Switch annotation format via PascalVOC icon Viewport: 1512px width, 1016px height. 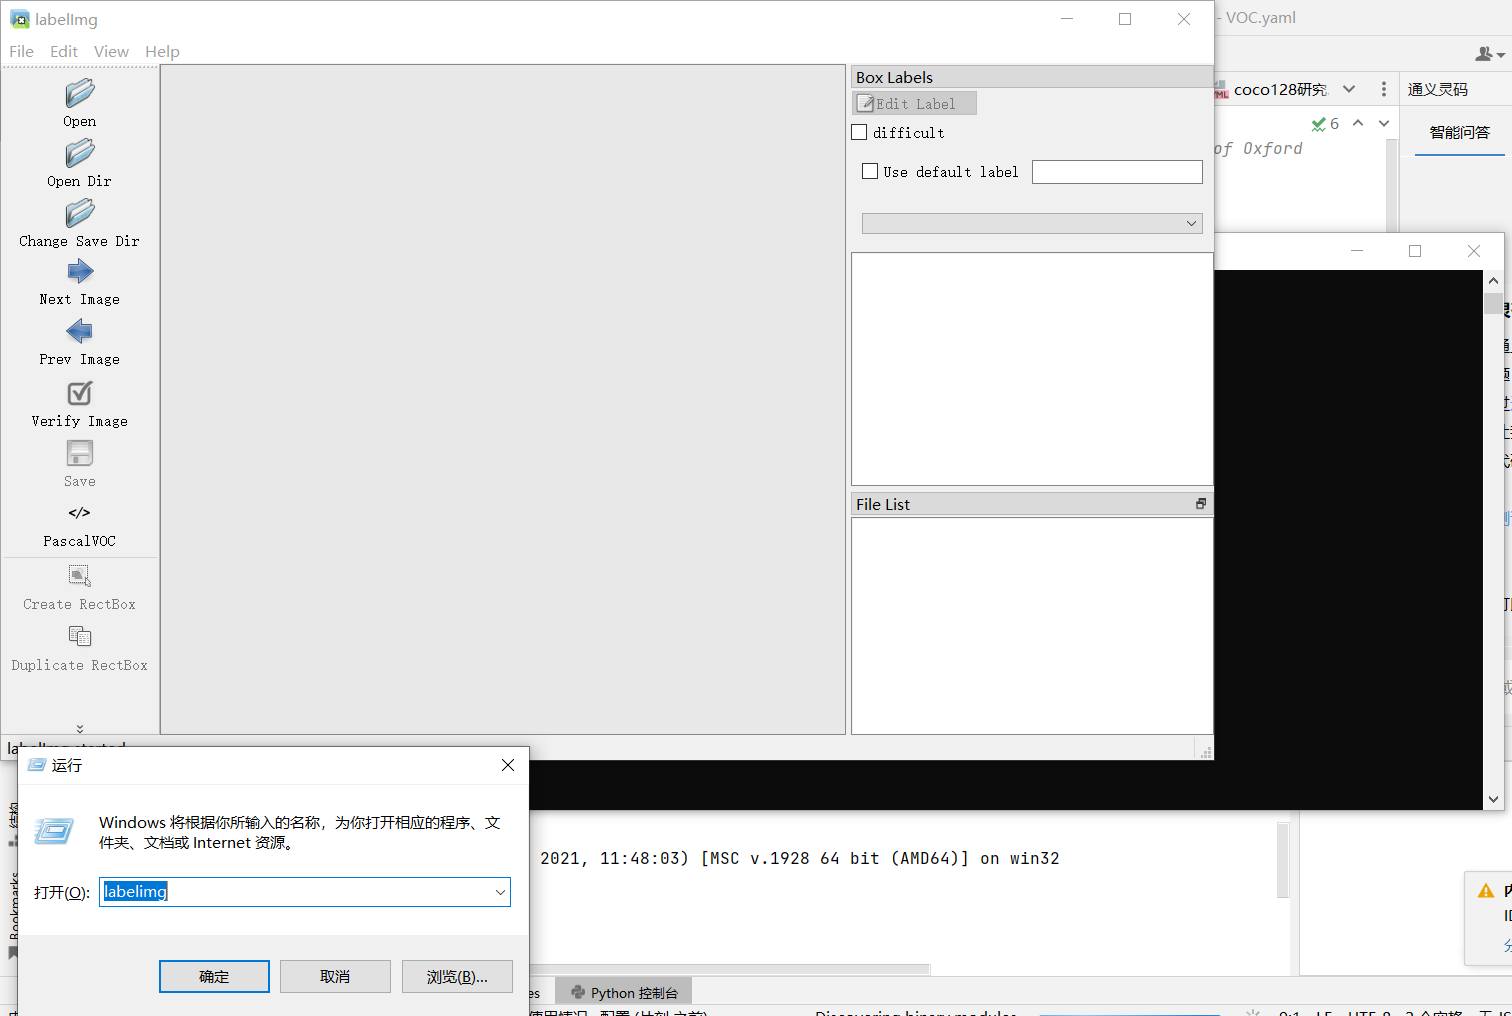tap(80, 513)
